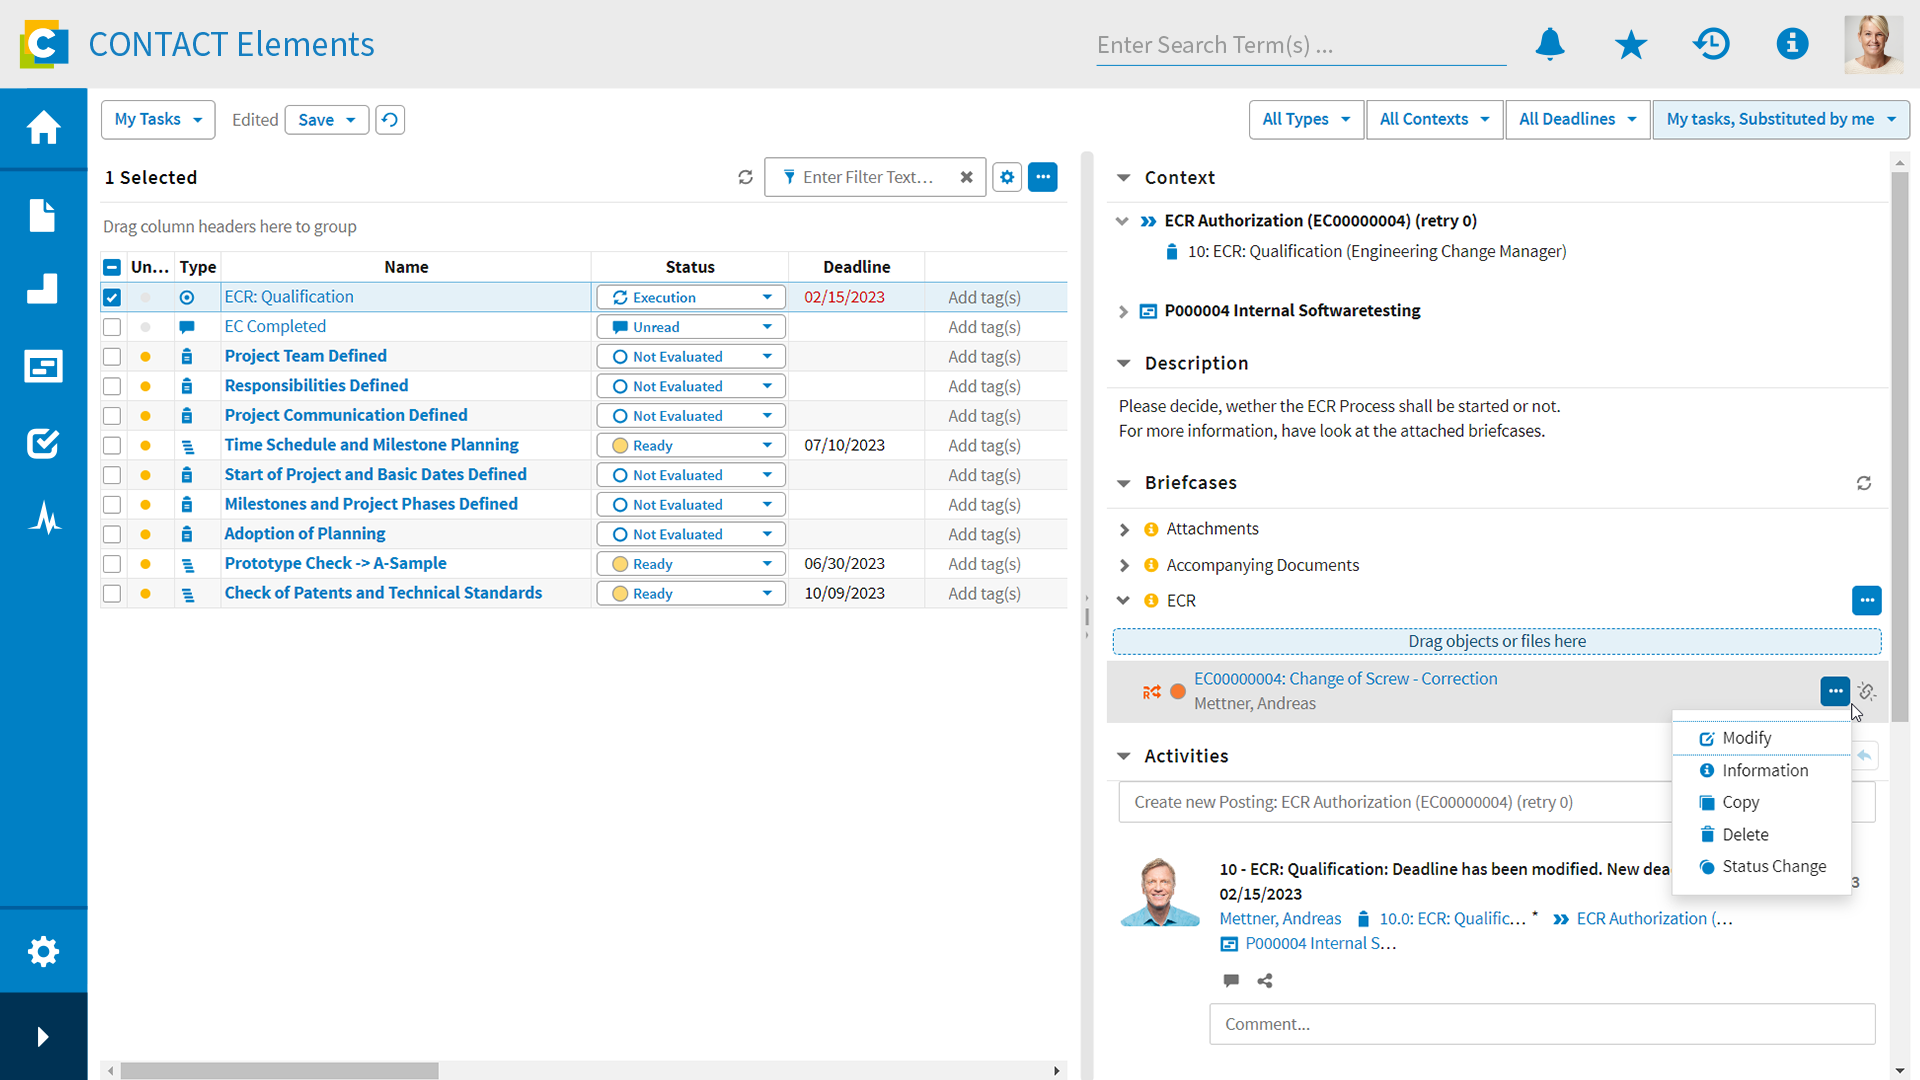Clear the filter text
This screenshot has height=1080, width=1920.
[966, 177]
